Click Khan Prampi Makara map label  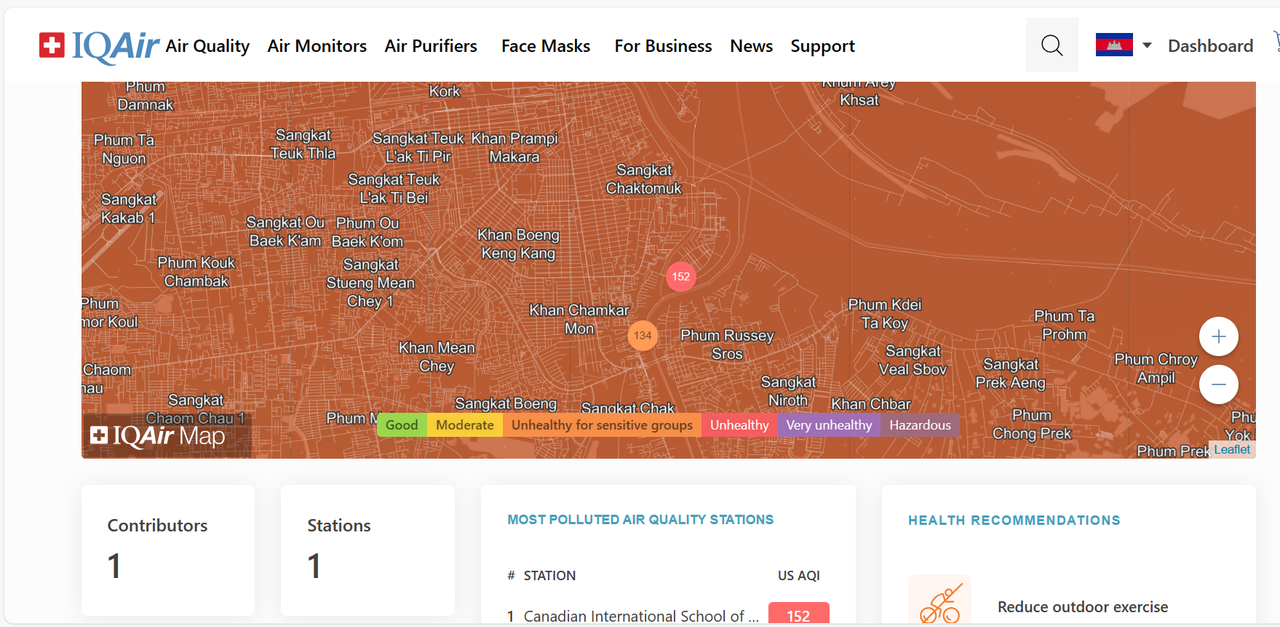[x=514, y=147]
